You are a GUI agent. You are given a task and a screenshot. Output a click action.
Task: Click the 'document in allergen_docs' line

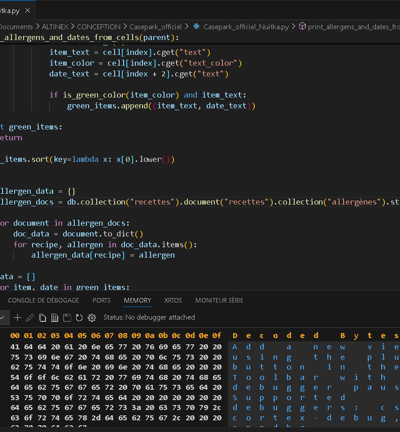pyautogui.click(x=65, y=223)
